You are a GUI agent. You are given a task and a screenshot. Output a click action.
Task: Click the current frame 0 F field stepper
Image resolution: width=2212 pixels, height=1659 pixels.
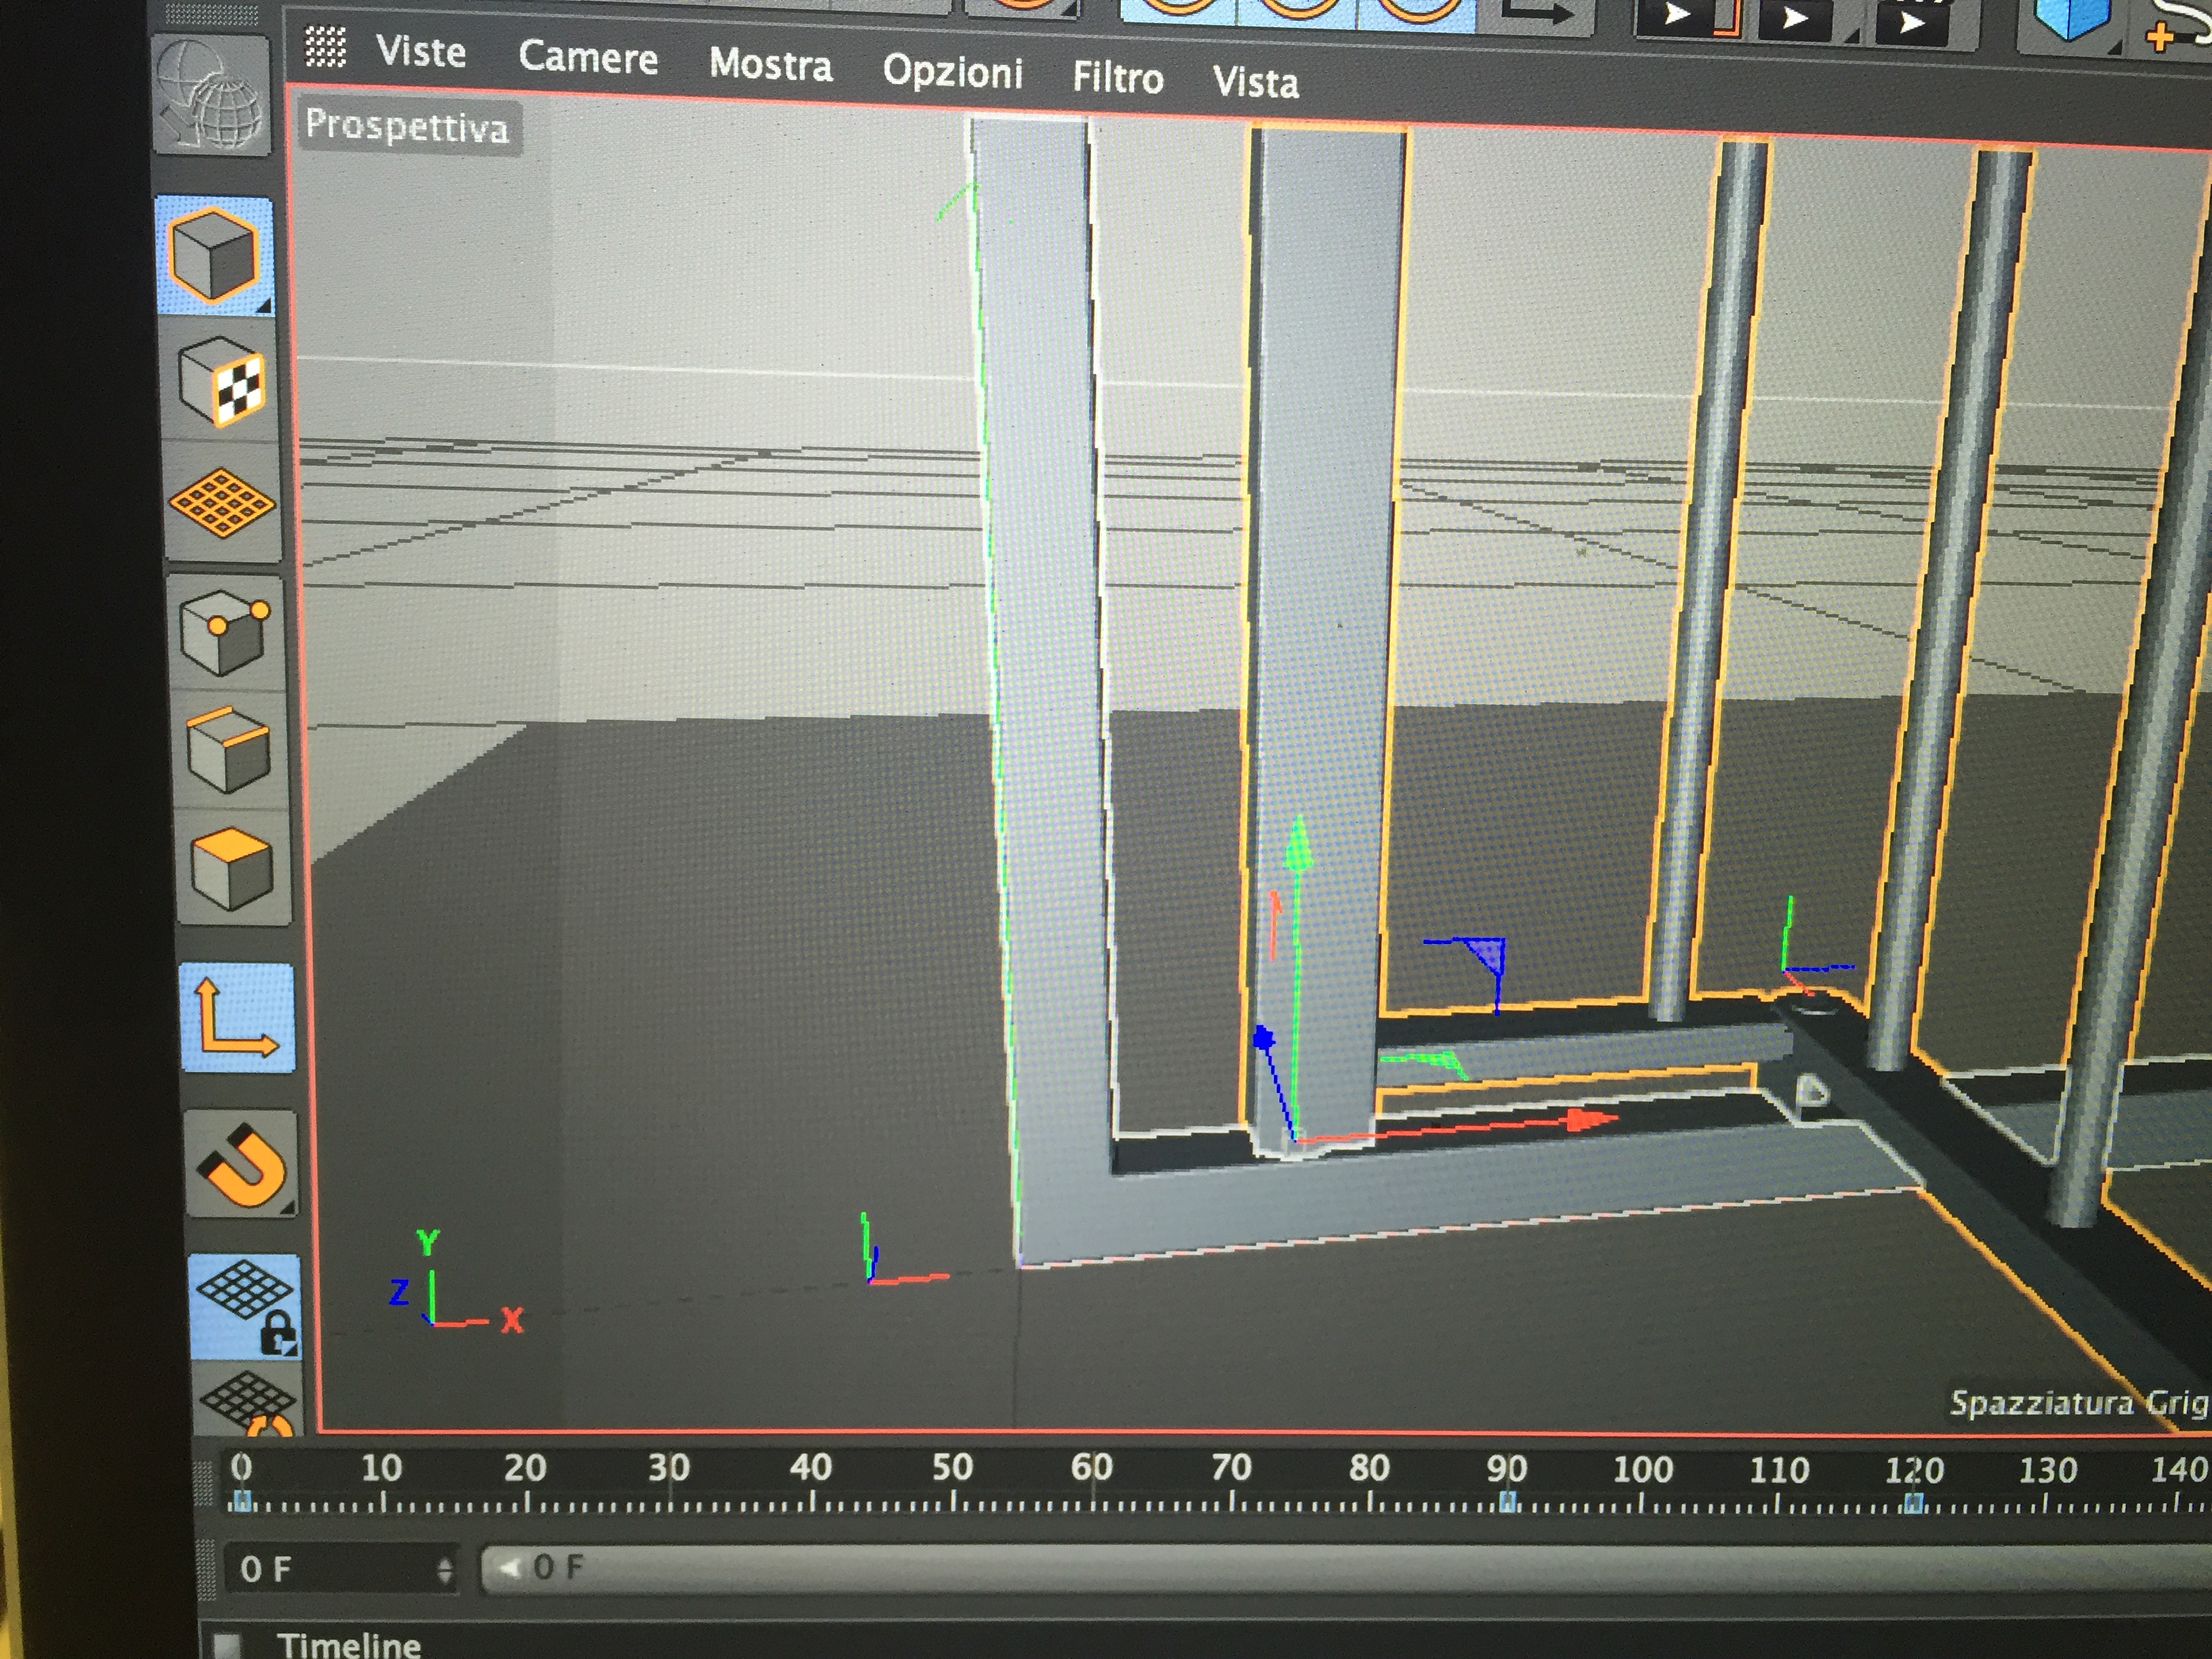click(444, 1570)
